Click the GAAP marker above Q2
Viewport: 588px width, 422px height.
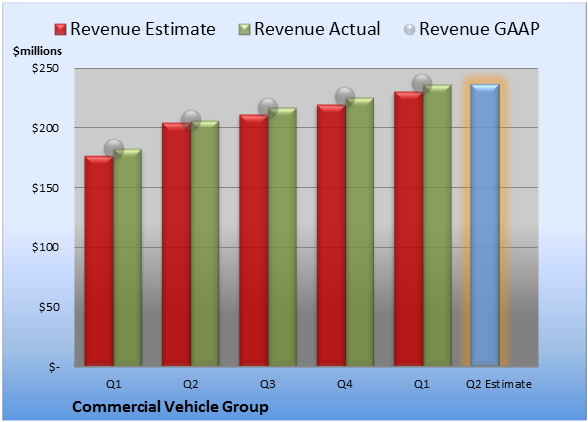pyautogui.click(x=191, y=120)
